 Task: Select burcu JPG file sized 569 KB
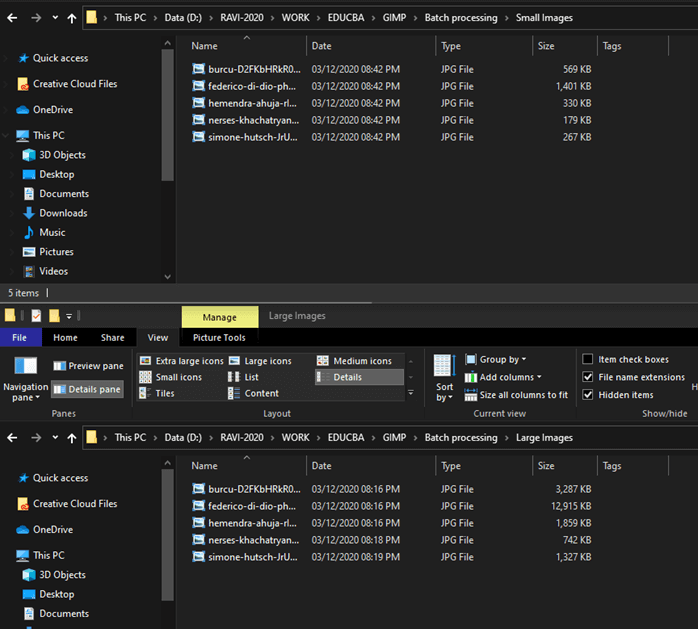click(392, 69)
